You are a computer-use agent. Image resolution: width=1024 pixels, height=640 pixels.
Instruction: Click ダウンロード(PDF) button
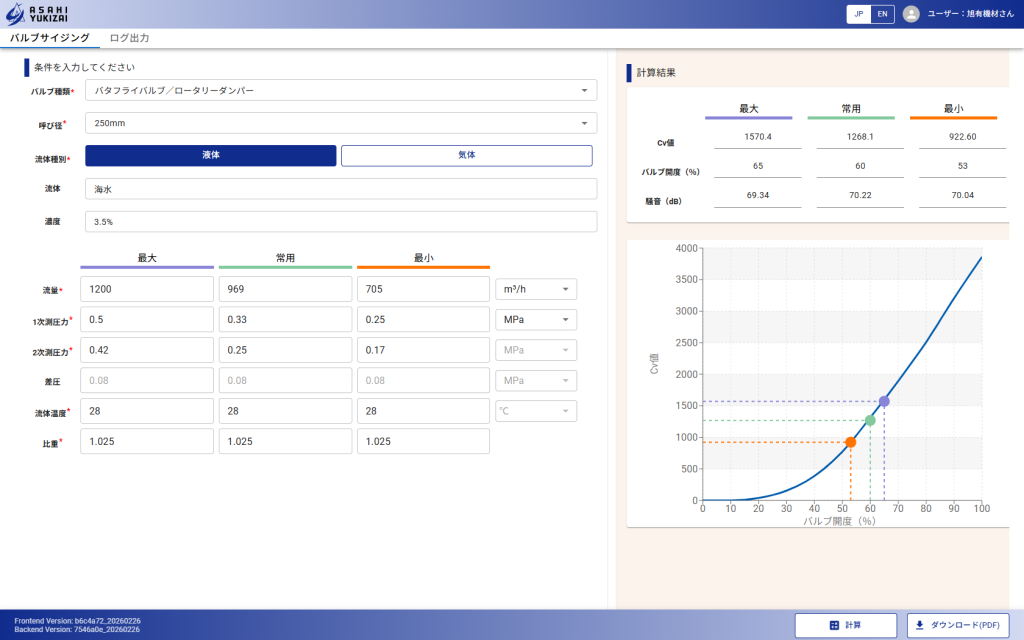pyautogui.click(x=957, y=625)
